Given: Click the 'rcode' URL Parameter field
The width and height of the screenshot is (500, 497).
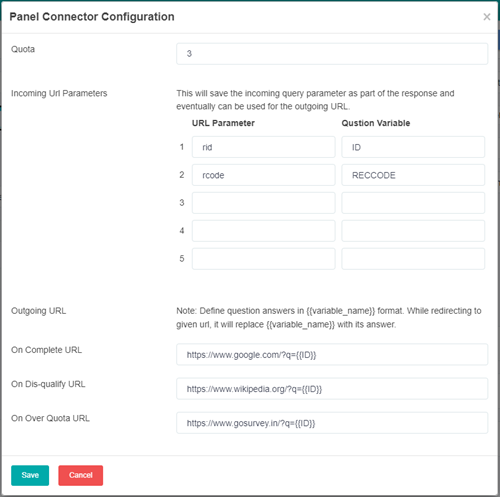Looking at the screenshot, I should pos(263,175).
